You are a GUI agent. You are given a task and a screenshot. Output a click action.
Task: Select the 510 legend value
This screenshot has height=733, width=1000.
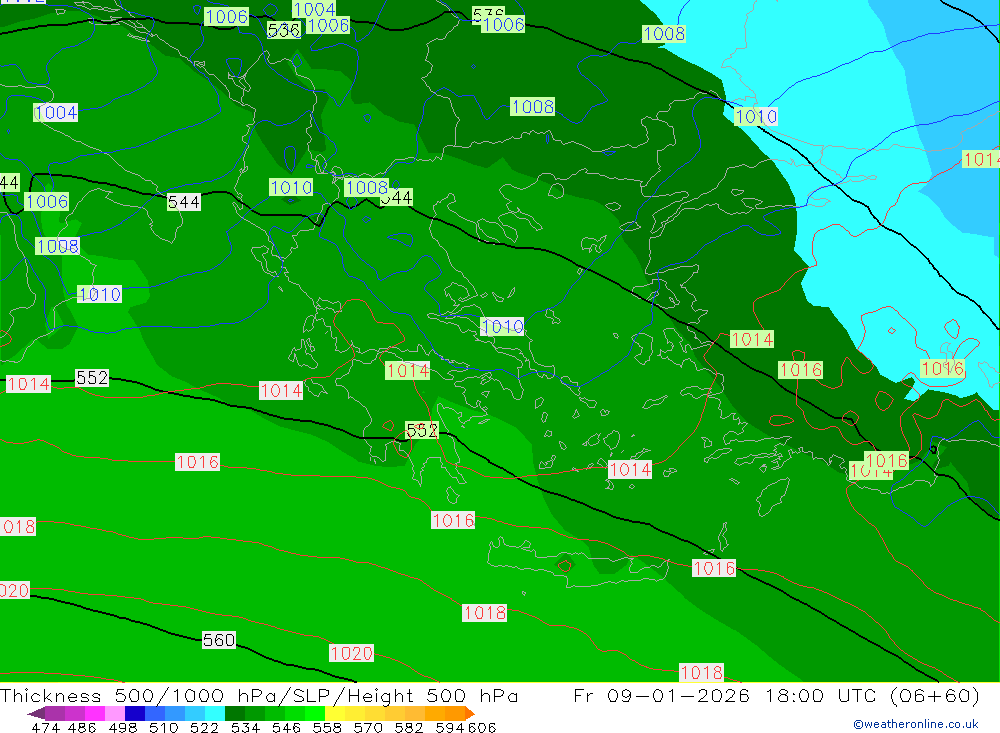(x=163, y=727)
